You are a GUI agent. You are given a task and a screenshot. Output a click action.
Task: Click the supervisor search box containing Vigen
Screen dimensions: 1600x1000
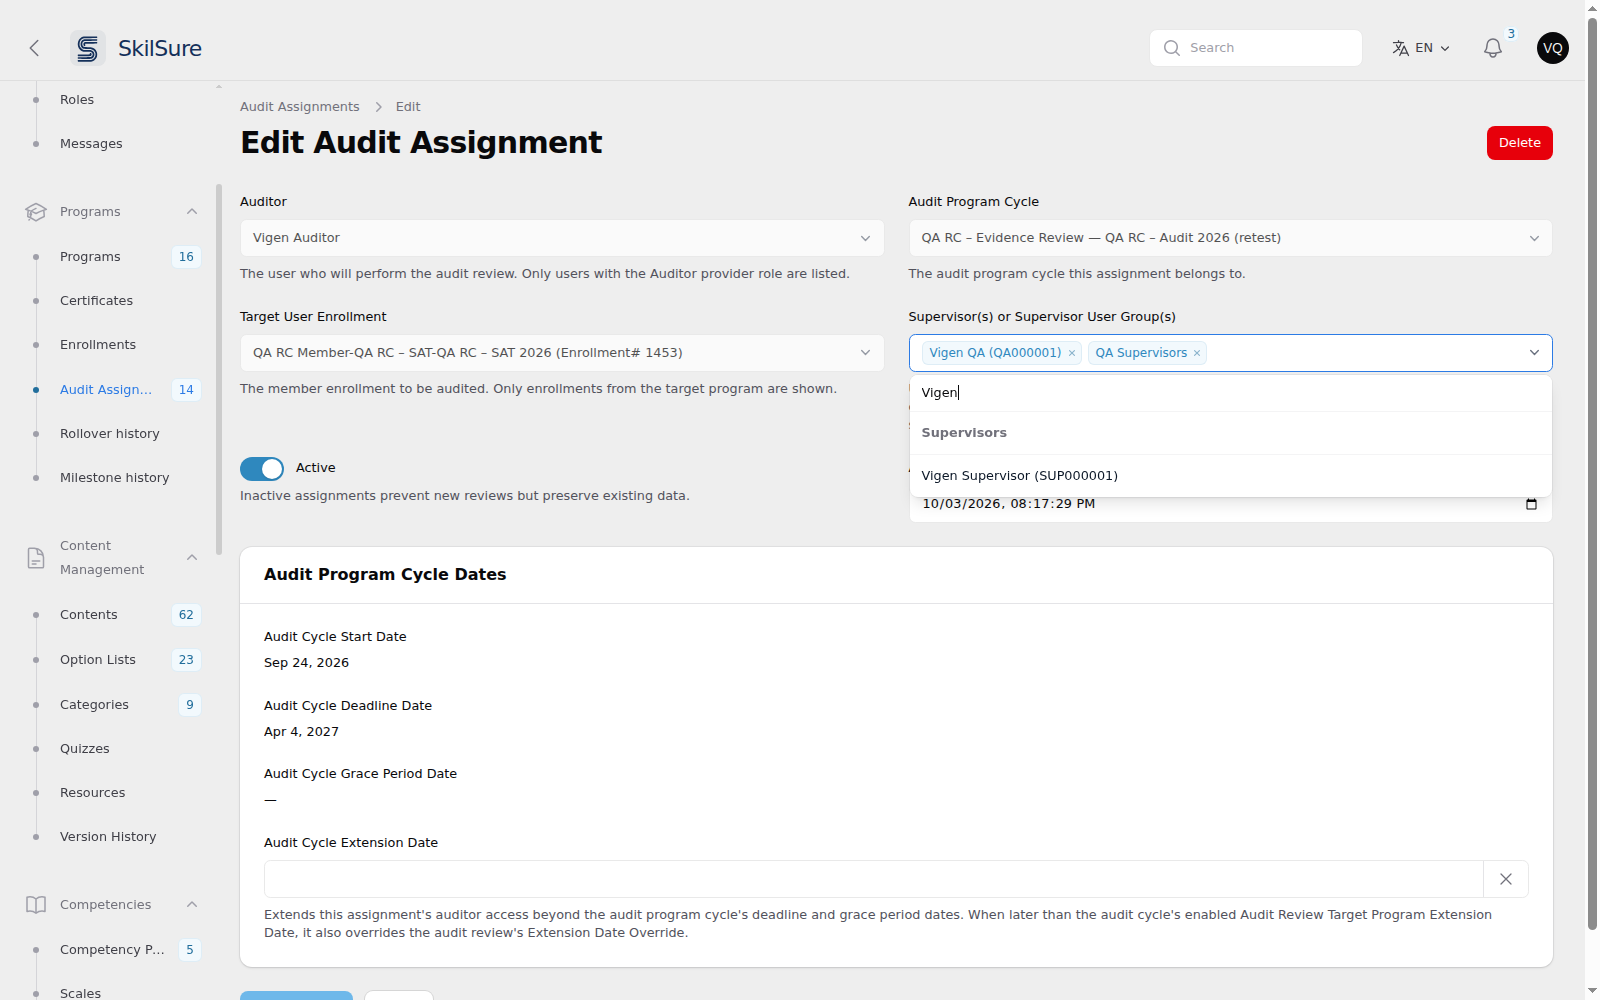(1230, 393)
